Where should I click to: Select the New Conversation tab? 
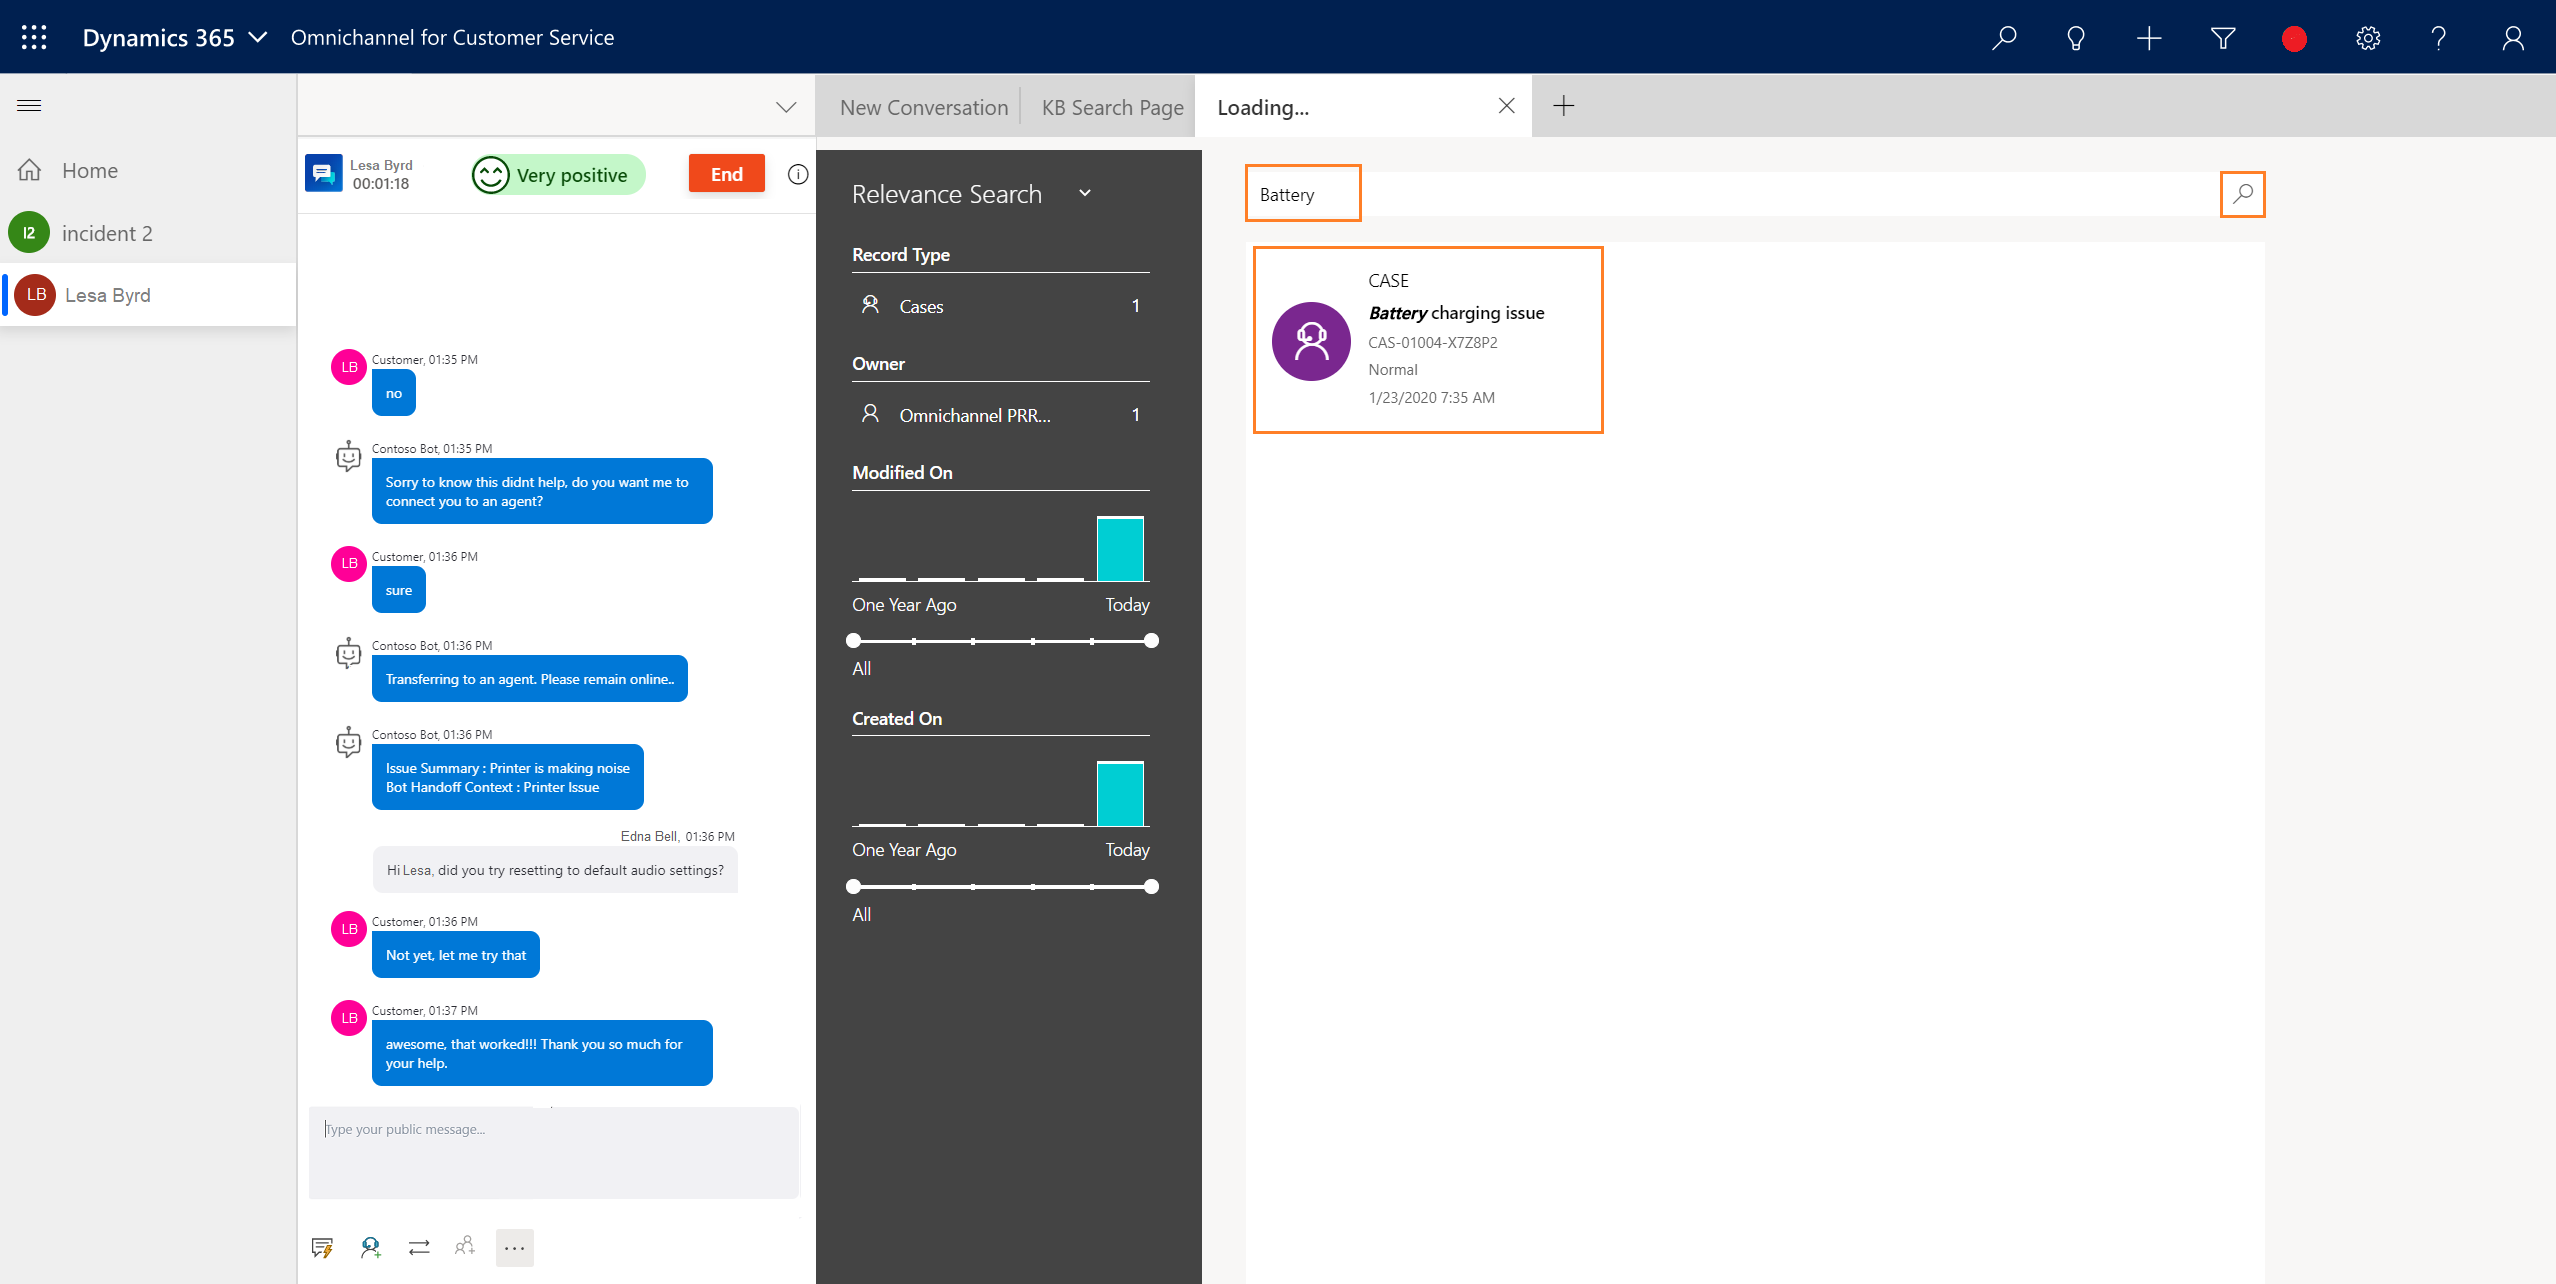coord(924,106)
